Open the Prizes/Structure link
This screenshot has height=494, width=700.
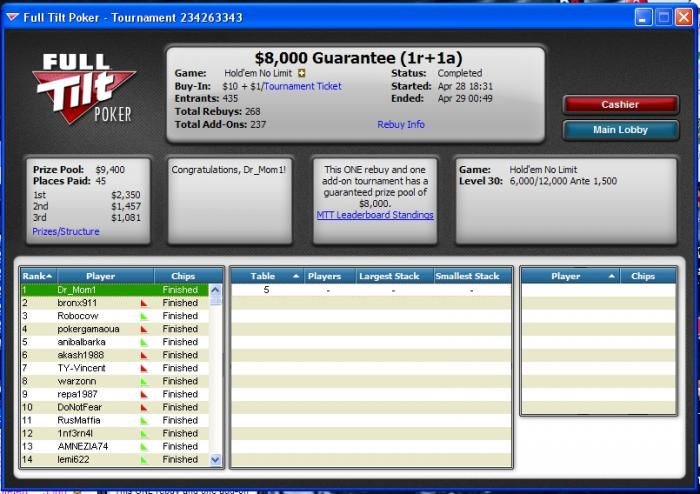click(x=66, y=232)
